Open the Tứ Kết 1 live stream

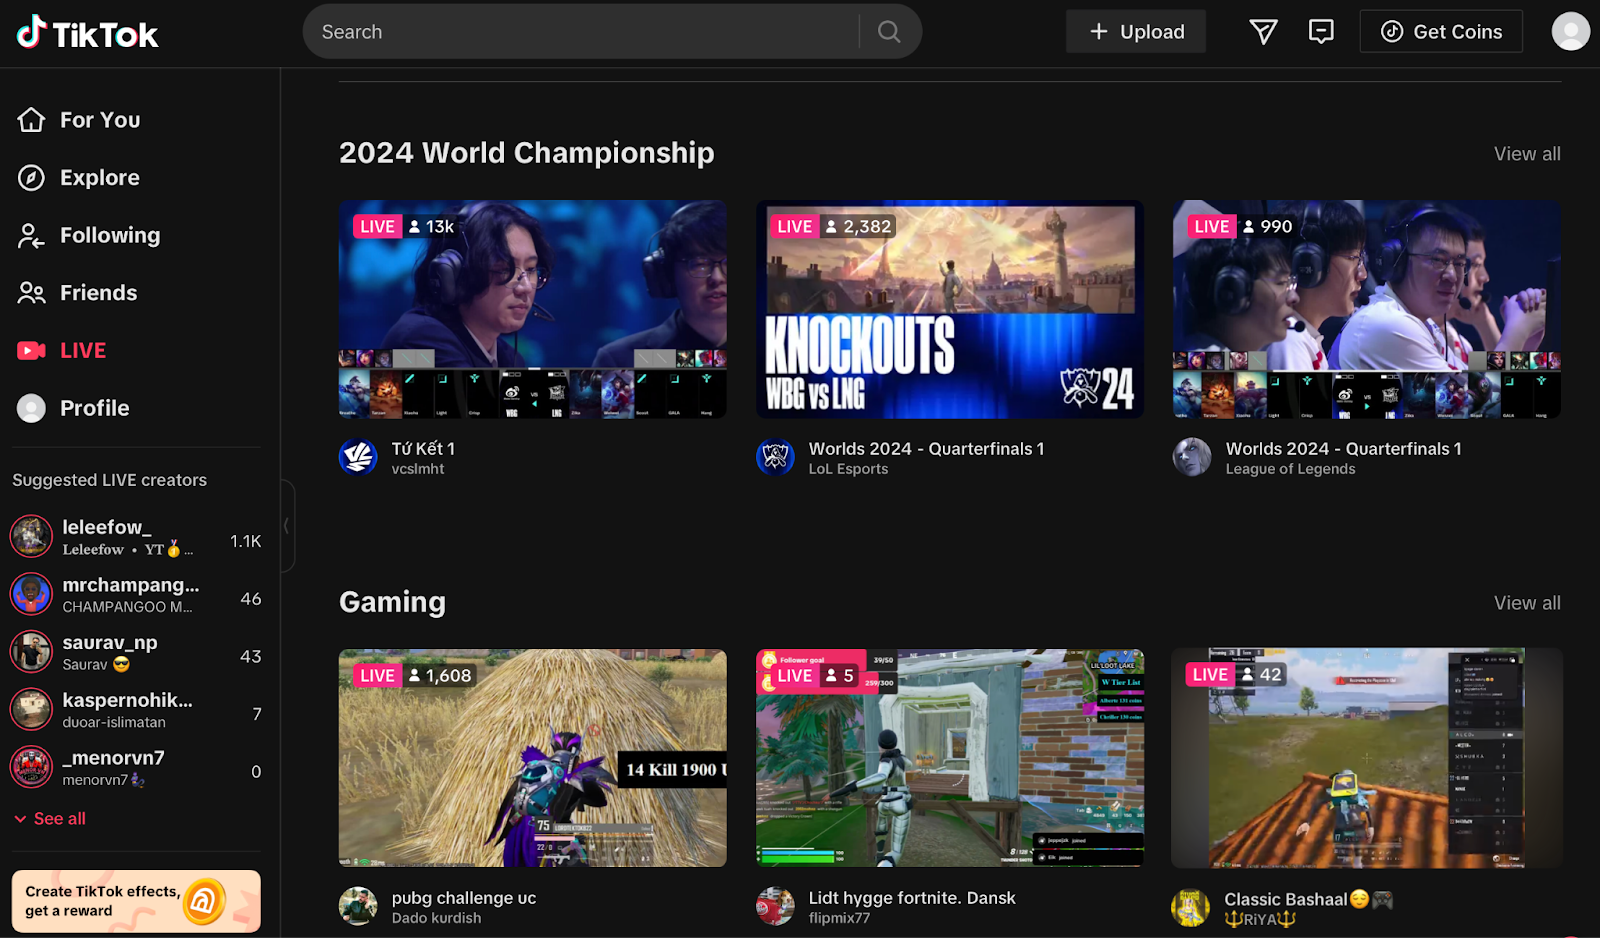(532, 308)
